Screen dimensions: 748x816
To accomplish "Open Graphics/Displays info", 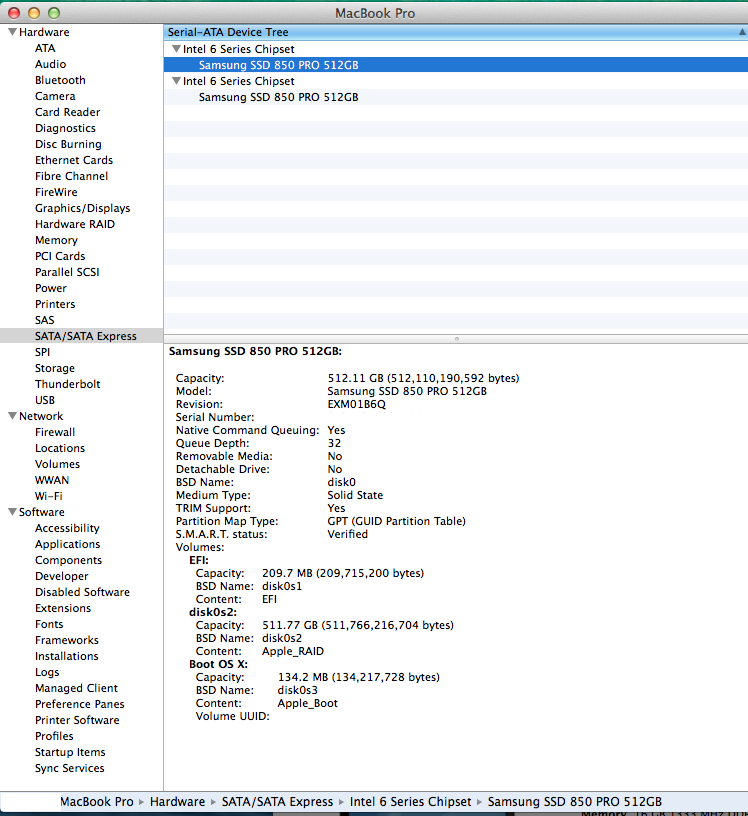I will pos(82,208).
